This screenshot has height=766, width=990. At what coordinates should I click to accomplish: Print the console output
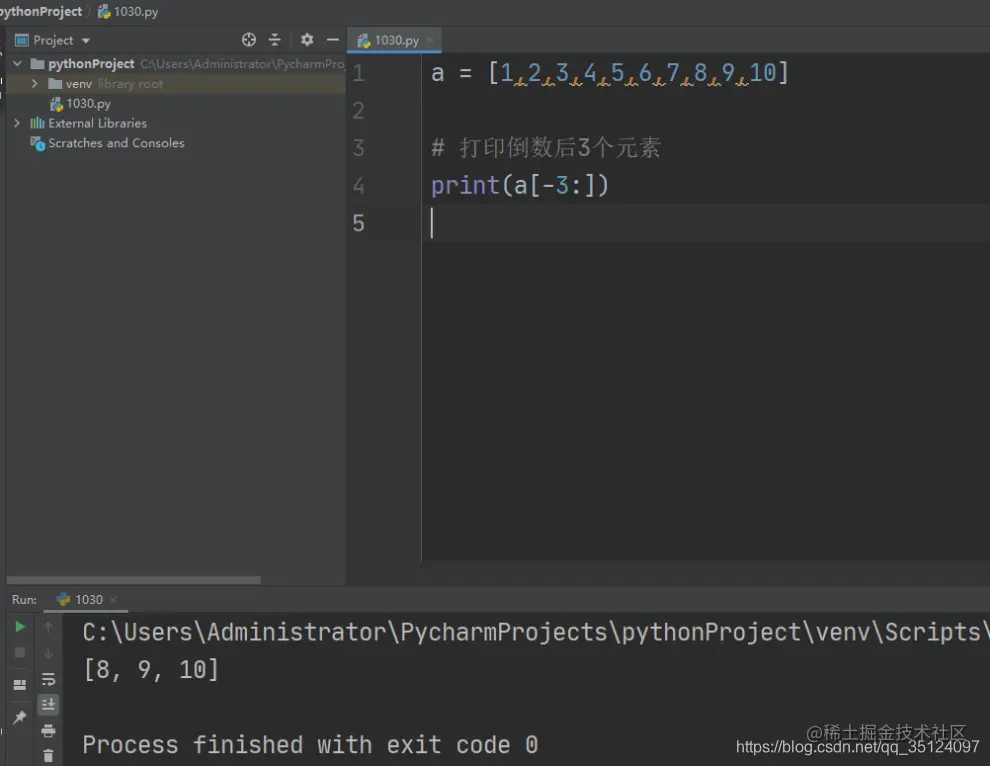[x=48, y=731]
